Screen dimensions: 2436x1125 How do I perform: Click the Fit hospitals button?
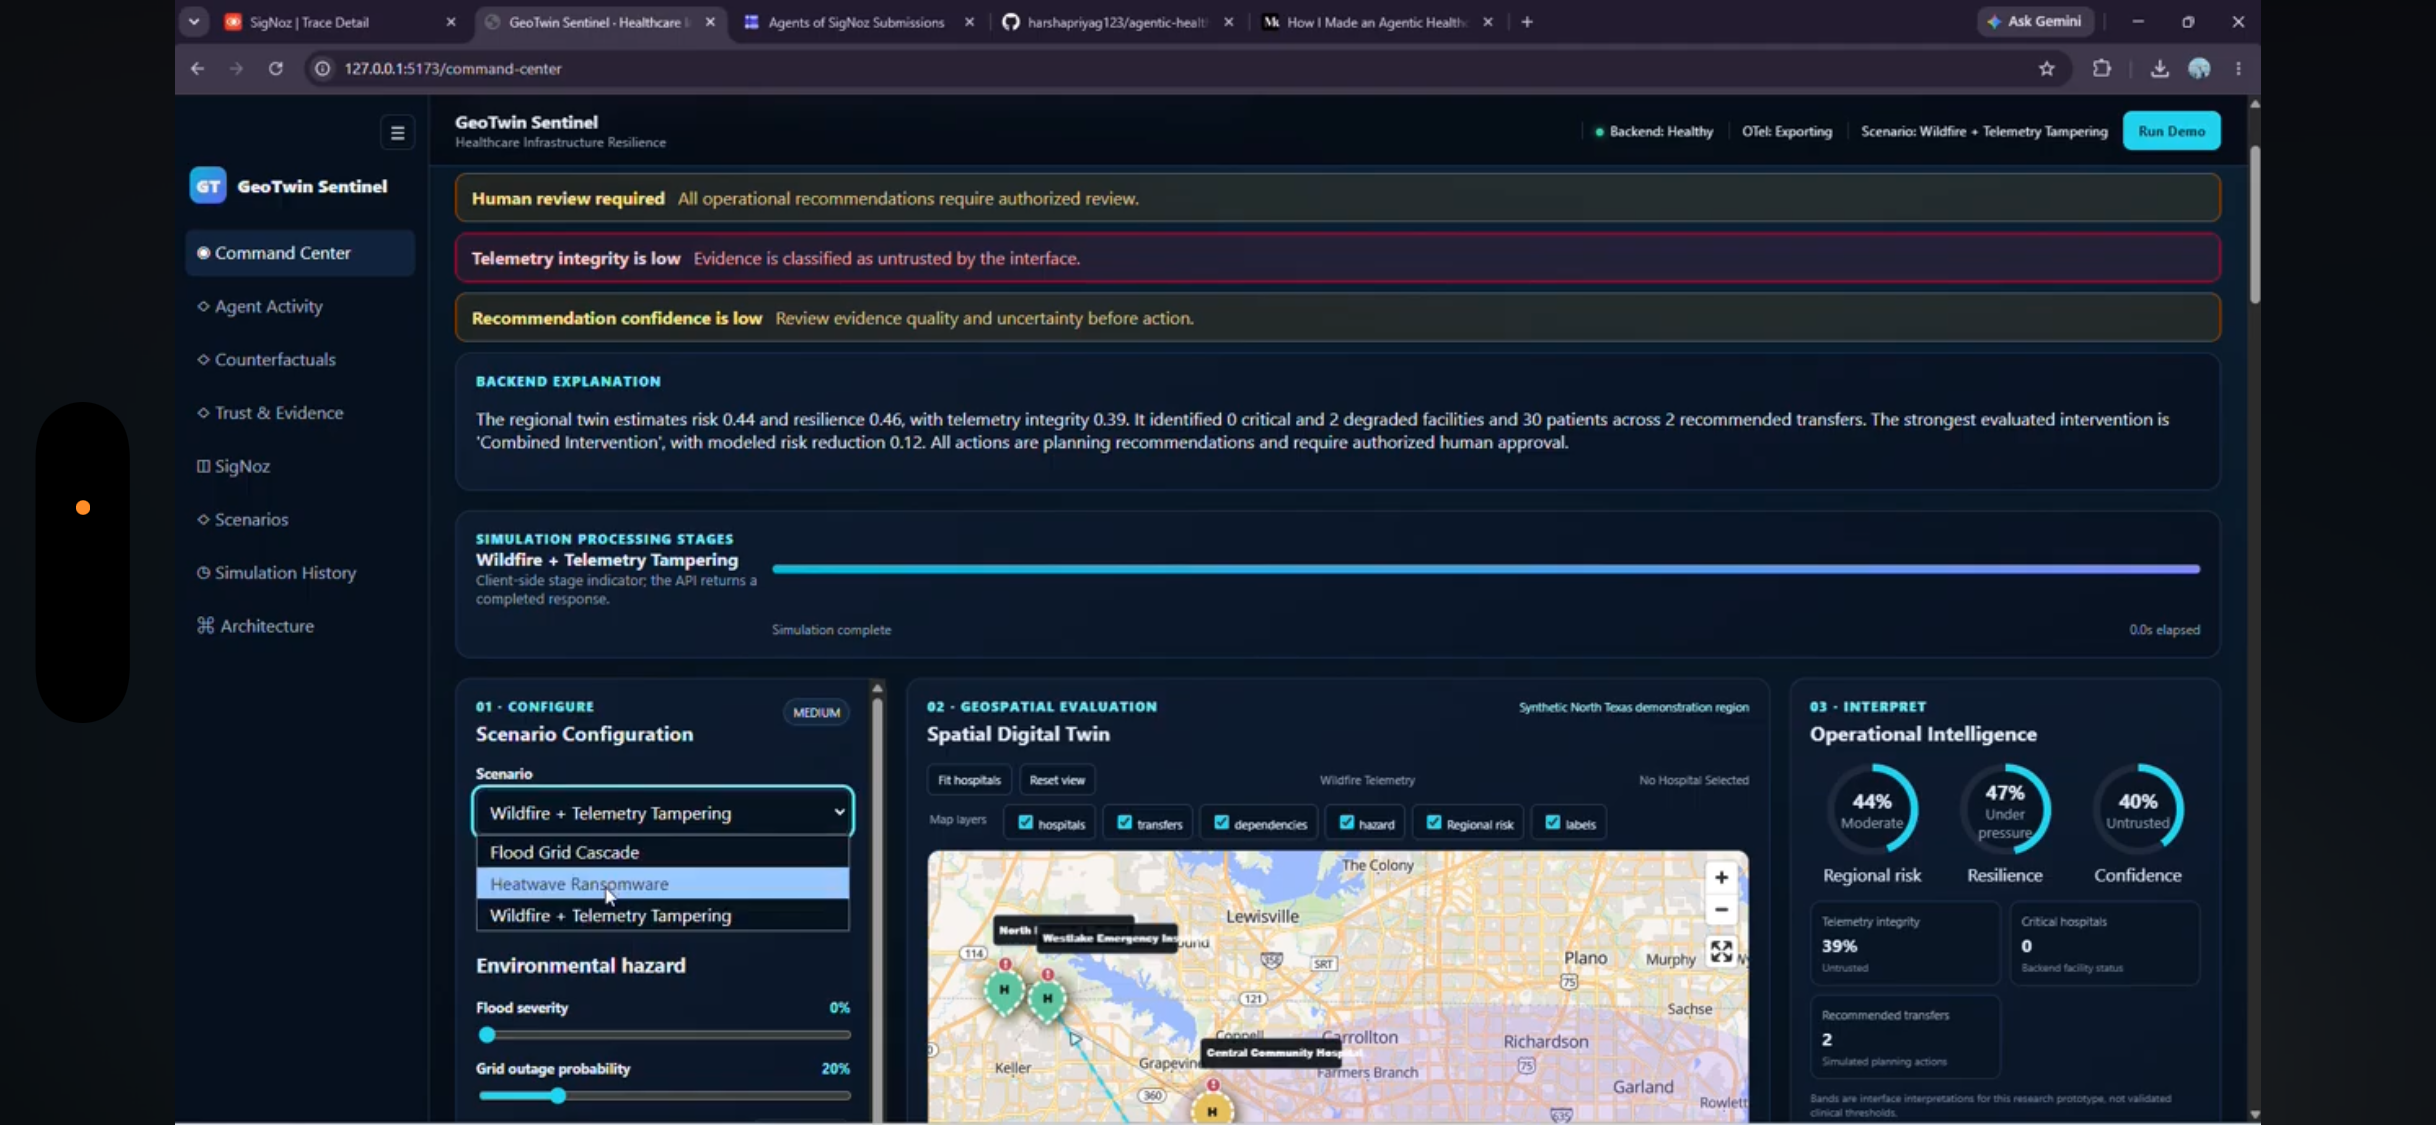click(969, 780)
